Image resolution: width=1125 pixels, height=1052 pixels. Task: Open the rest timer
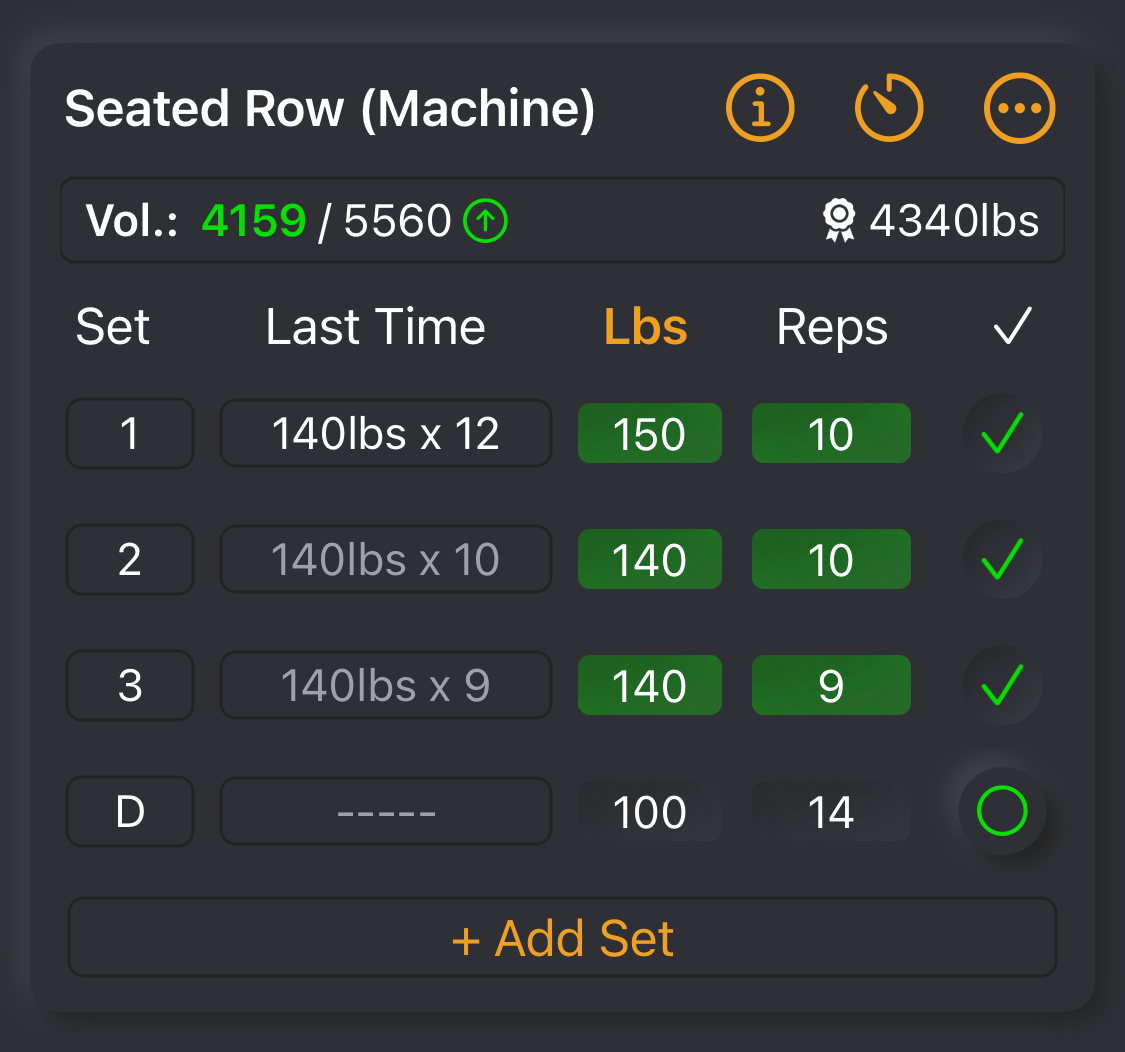tap(889, 108)
